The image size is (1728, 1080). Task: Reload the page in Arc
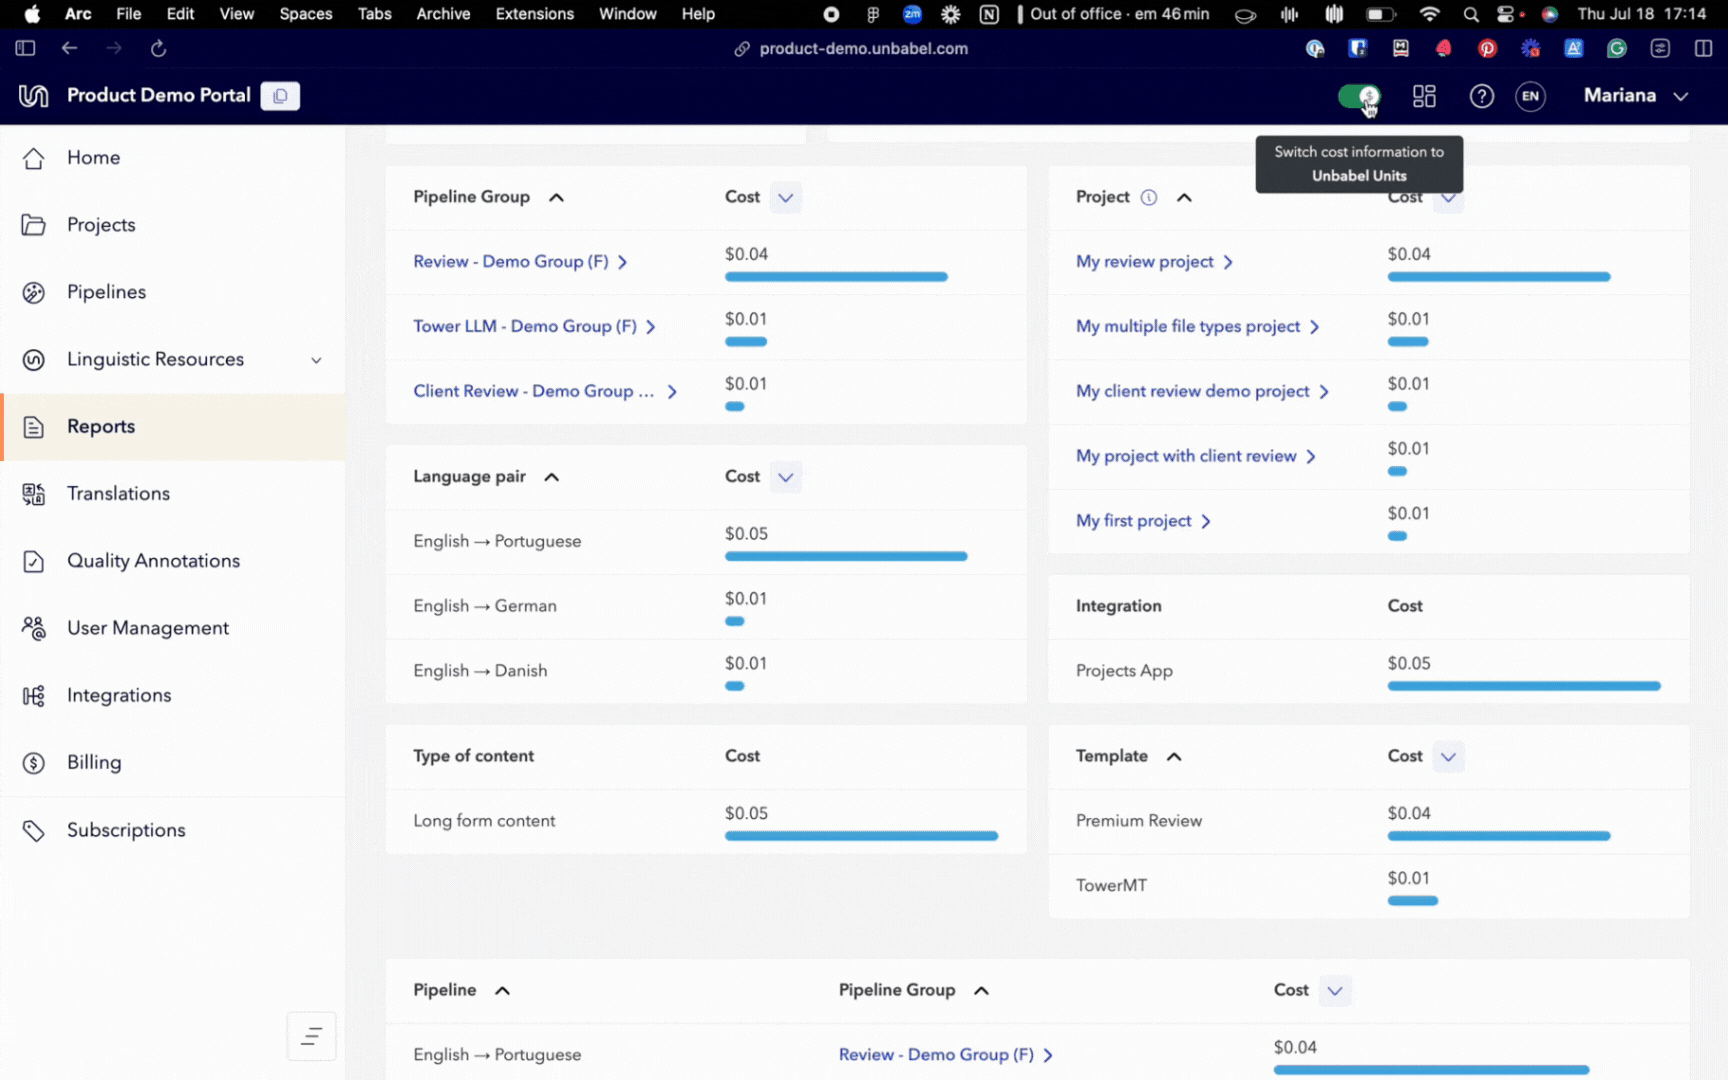coord(158,48)
